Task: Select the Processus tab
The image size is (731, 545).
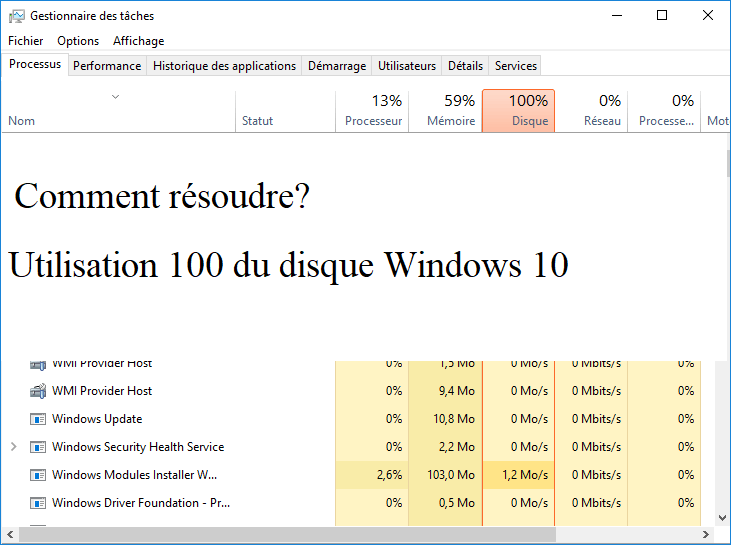Action: 35,64
